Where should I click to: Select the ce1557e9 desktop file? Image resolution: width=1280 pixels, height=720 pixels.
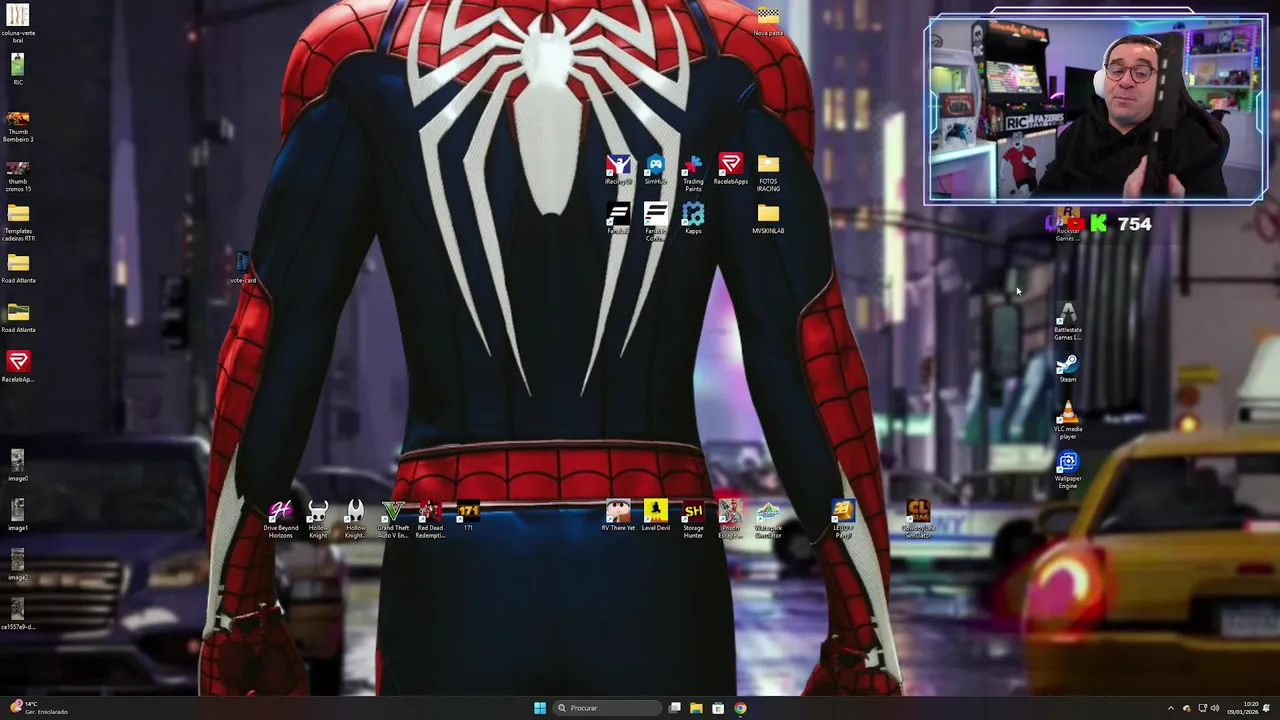pyautogui.click(x=18, y=615)
